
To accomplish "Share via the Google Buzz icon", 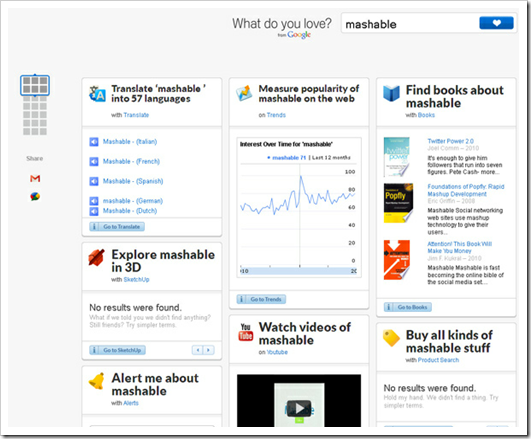I will coord(35,196).
